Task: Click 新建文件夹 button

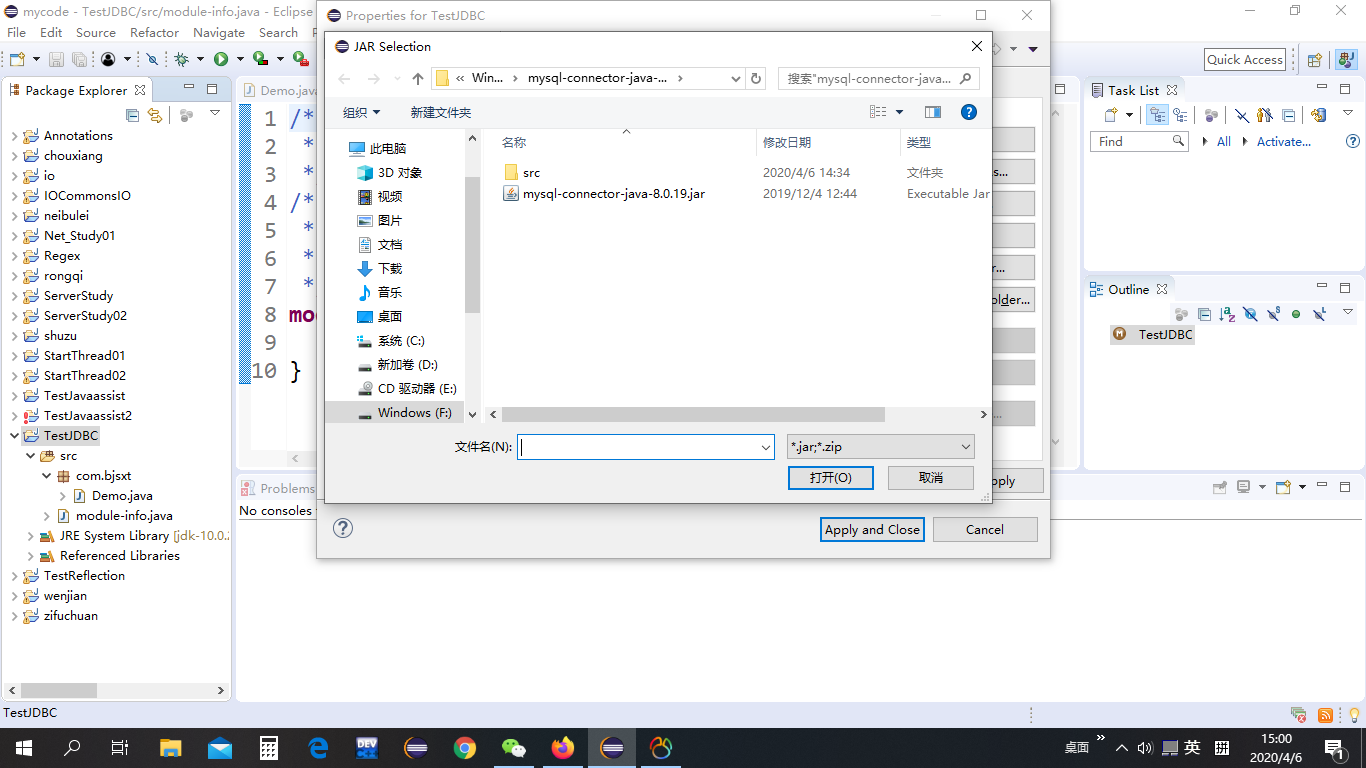Action: pos(441,113)
